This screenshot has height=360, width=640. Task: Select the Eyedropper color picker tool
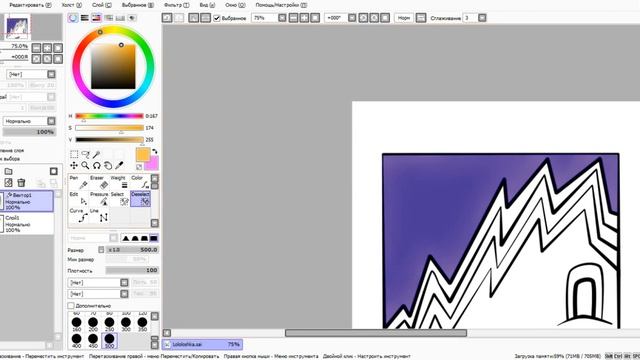pyautogui.click(x=119, y=165)
